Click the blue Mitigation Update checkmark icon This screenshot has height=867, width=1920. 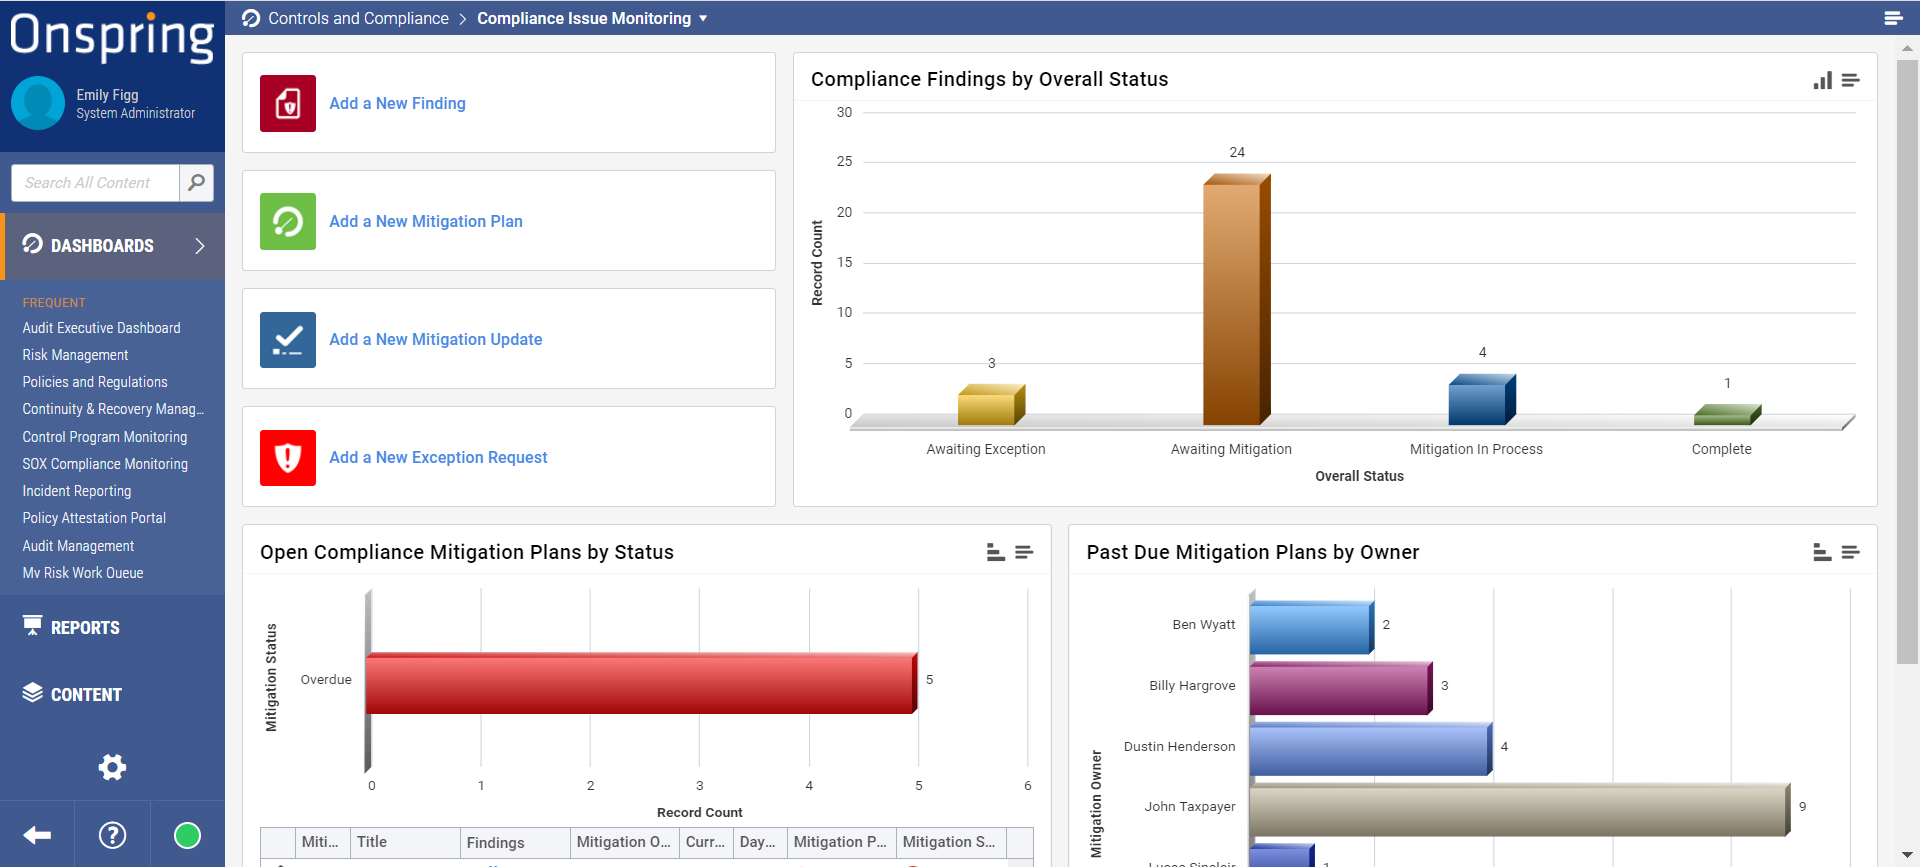coord(288,339)
